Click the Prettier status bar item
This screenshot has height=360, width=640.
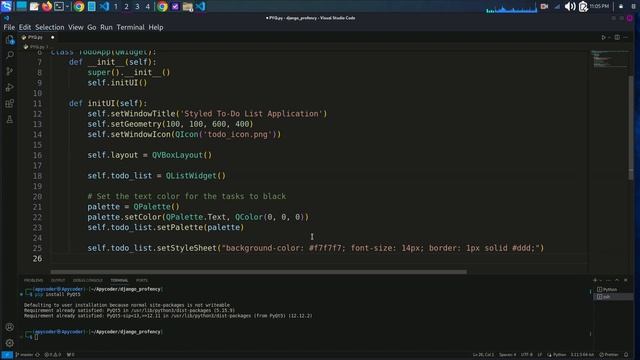click(x=609, y=355)
